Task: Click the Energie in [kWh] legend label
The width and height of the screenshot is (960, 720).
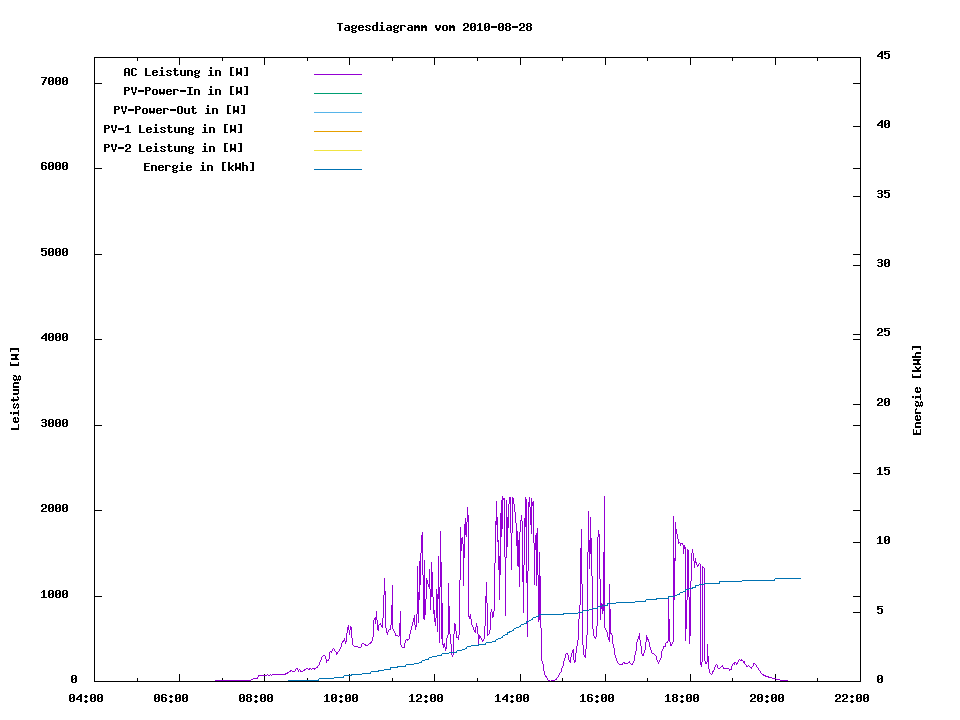Action: pos(199,167)
